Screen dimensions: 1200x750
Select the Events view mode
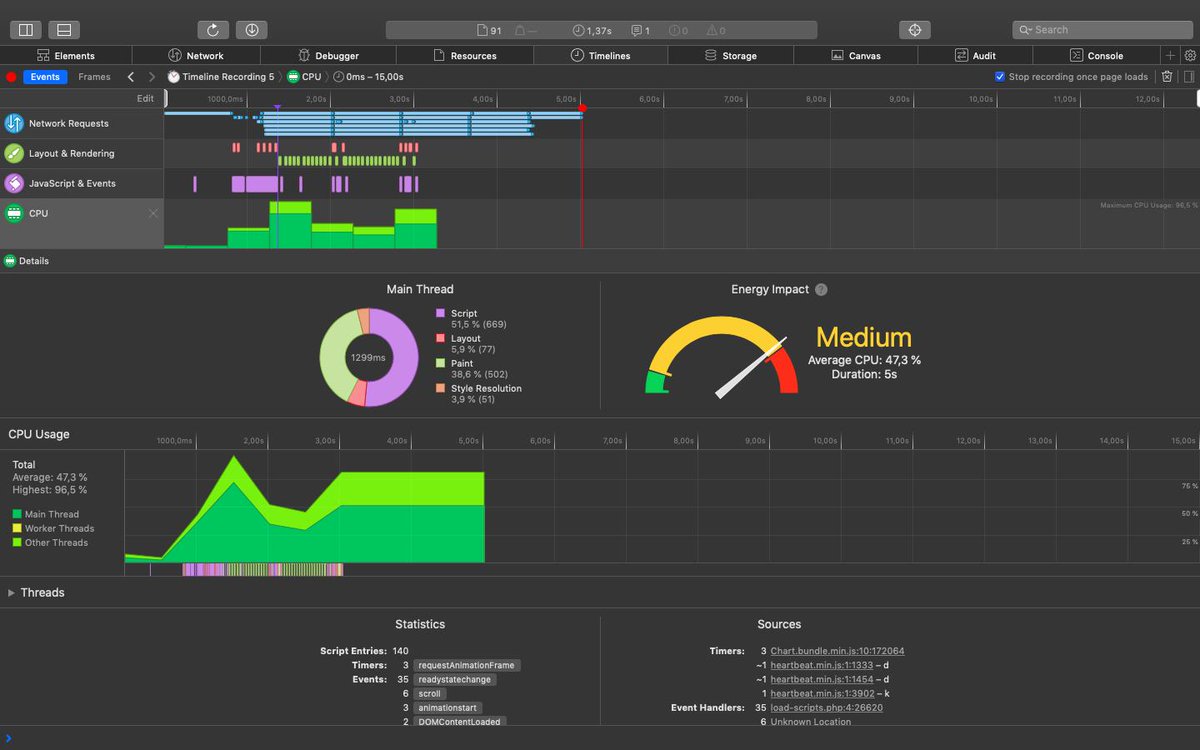click(x=44, y=77)
